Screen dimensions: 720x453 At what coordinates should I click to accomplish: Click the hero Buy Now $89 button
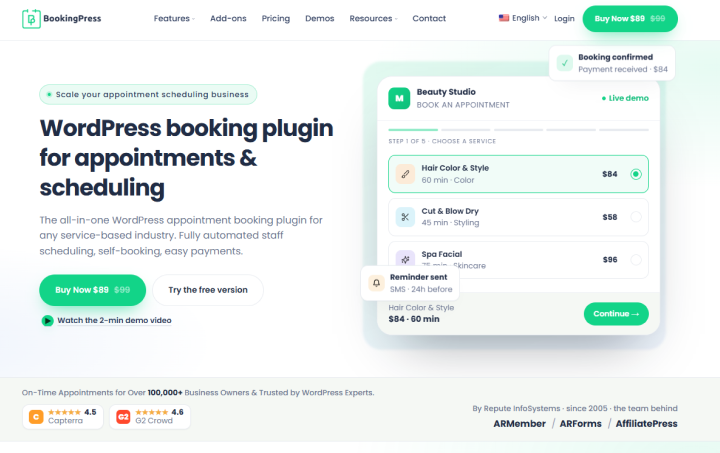(92, 290)
